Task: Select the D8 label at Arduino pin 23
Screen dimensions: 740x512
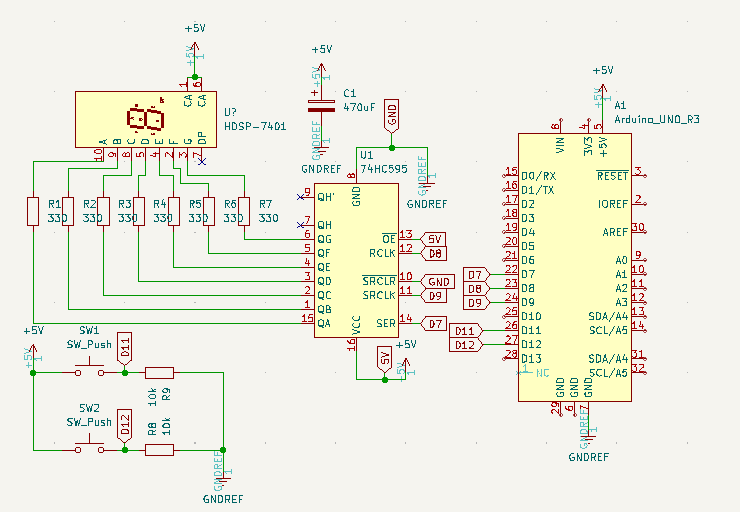Action: [x=477, y=288]
